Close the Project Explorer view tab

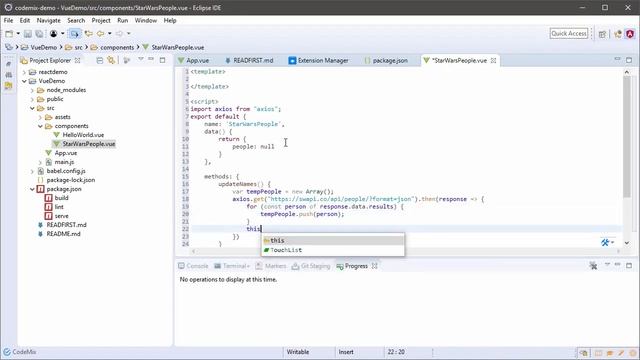pos(78,60)
